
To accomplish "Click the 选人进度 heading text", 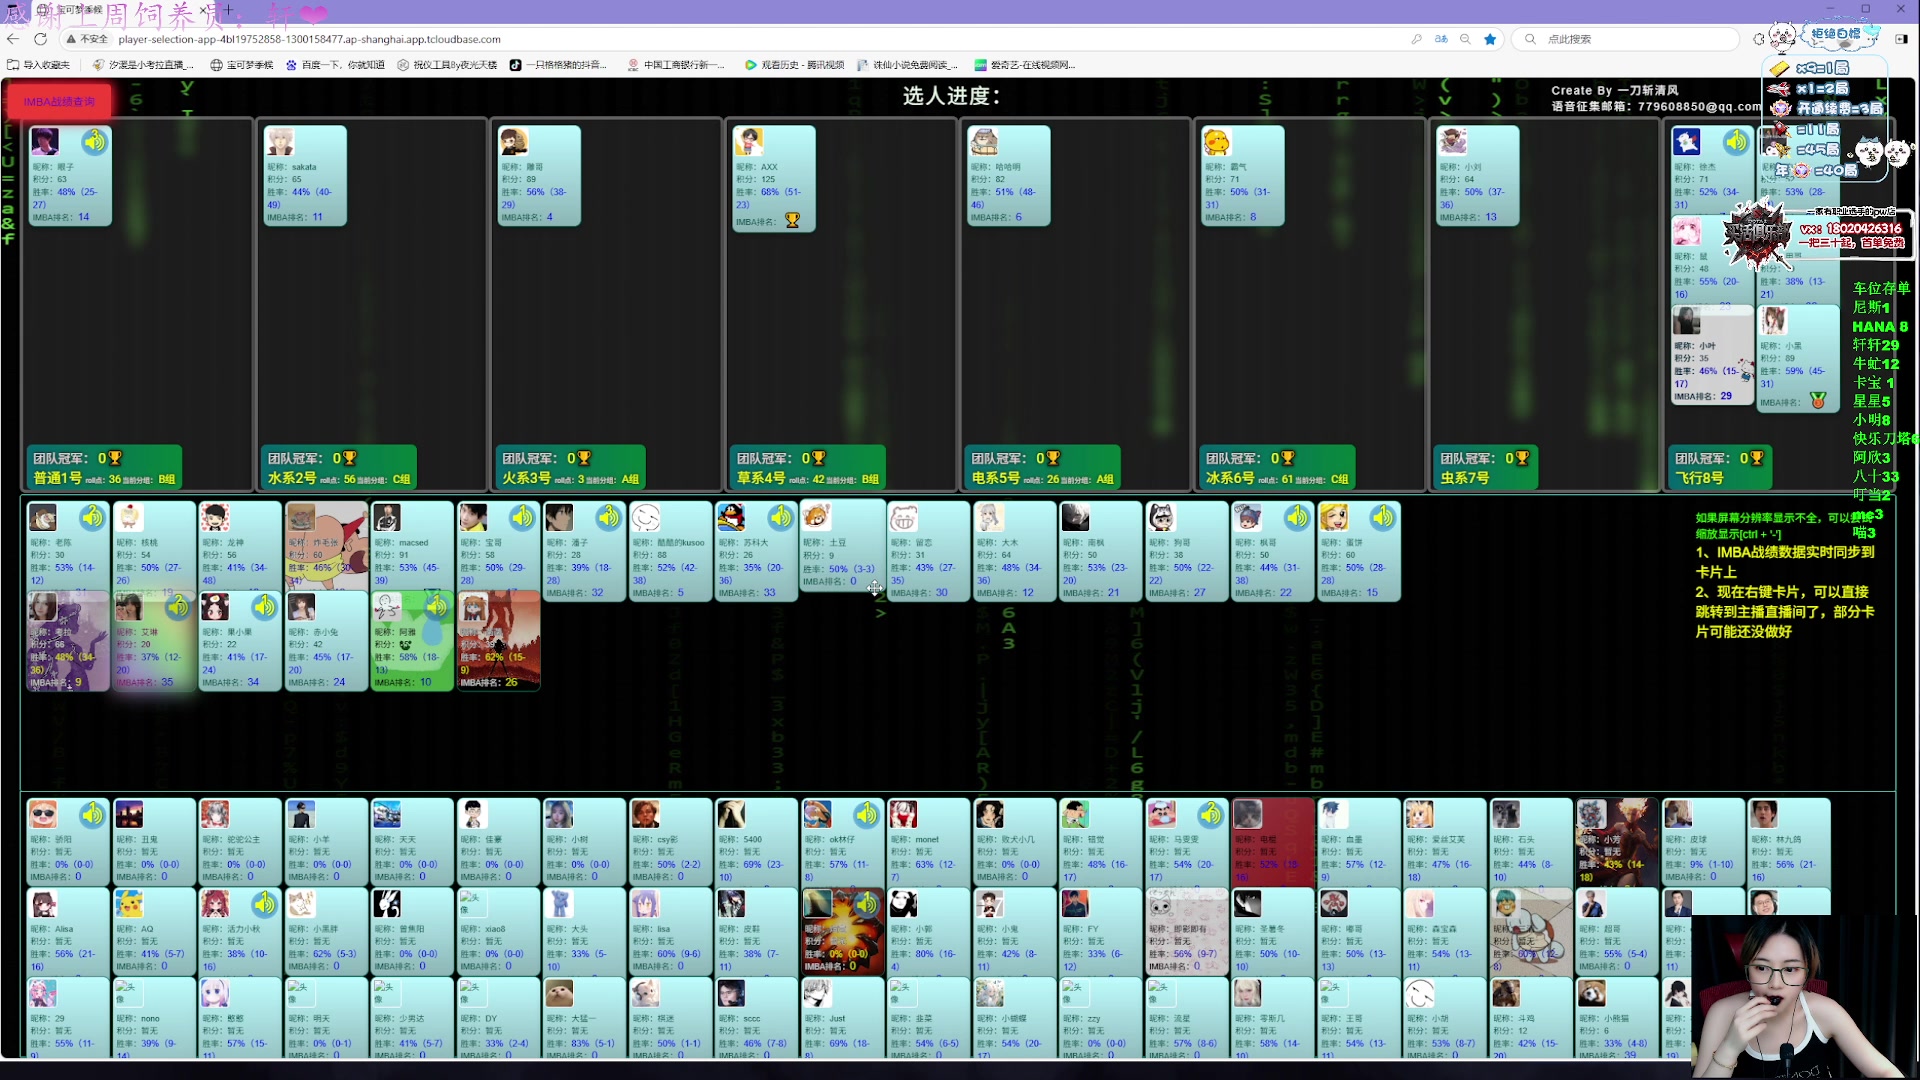I will point(950,96).
